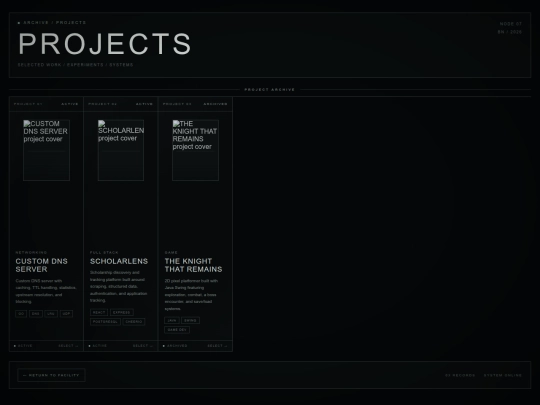The image size is (540, 405).
Task: Click the Project Archive section label
Action: pos(270,90)
